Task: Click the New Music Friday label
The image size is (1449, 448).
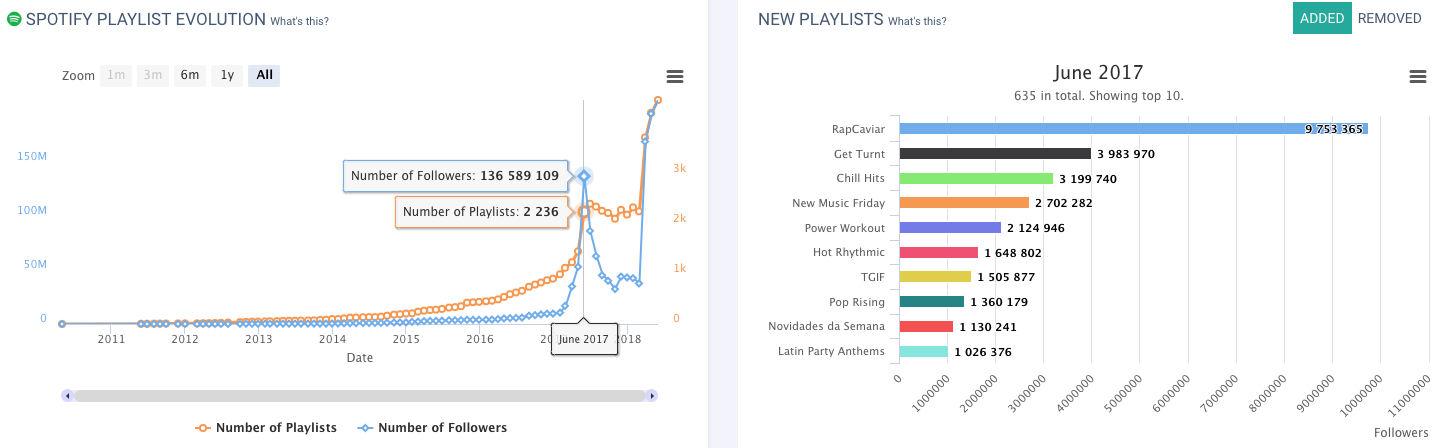Action: click(838, 203)
